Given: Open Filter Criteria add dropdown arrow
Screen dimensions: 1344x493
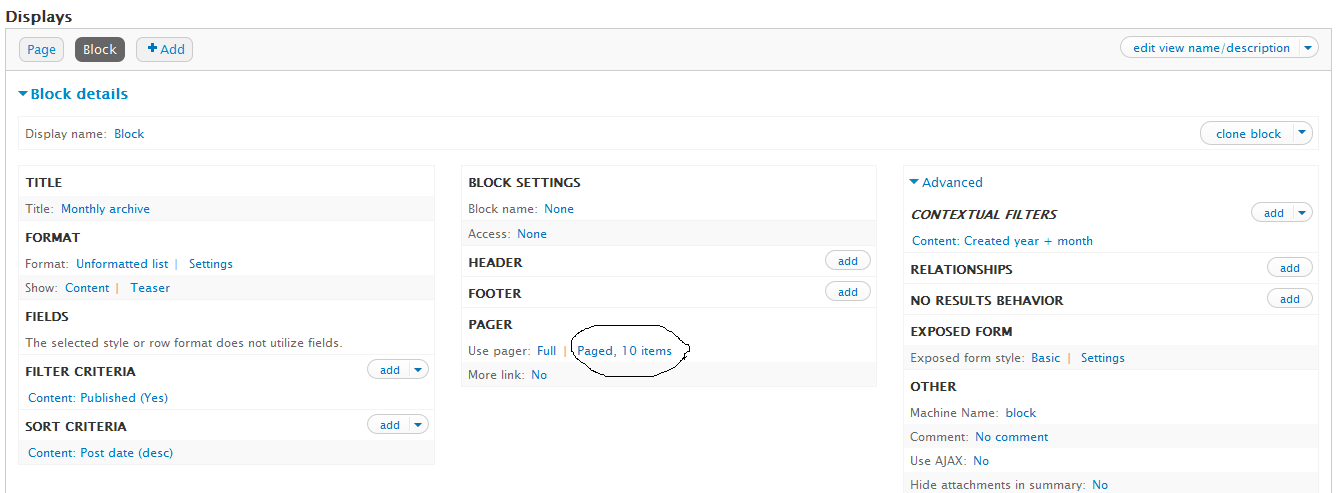Looking at the screenshot, I should coord(418,370).
